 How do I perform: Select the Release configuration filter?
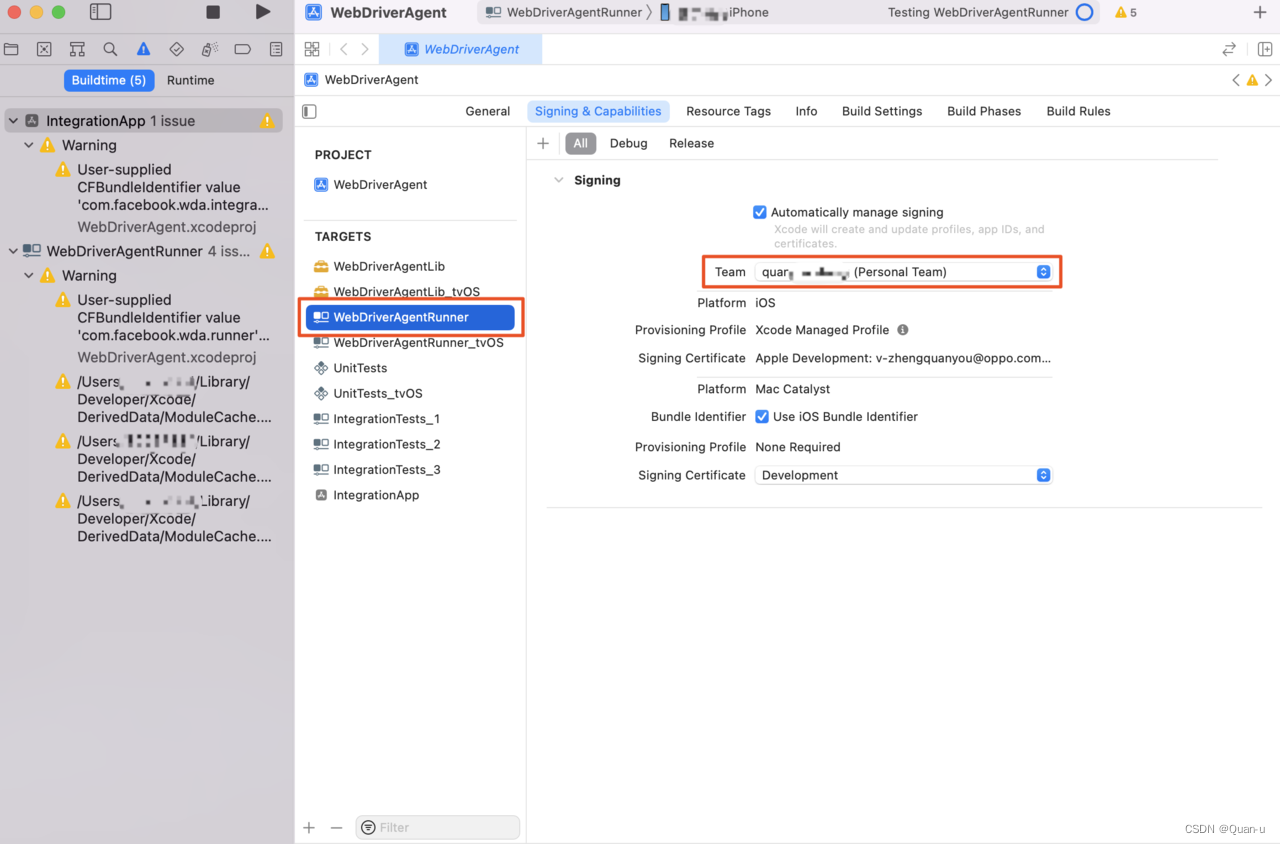691,143
